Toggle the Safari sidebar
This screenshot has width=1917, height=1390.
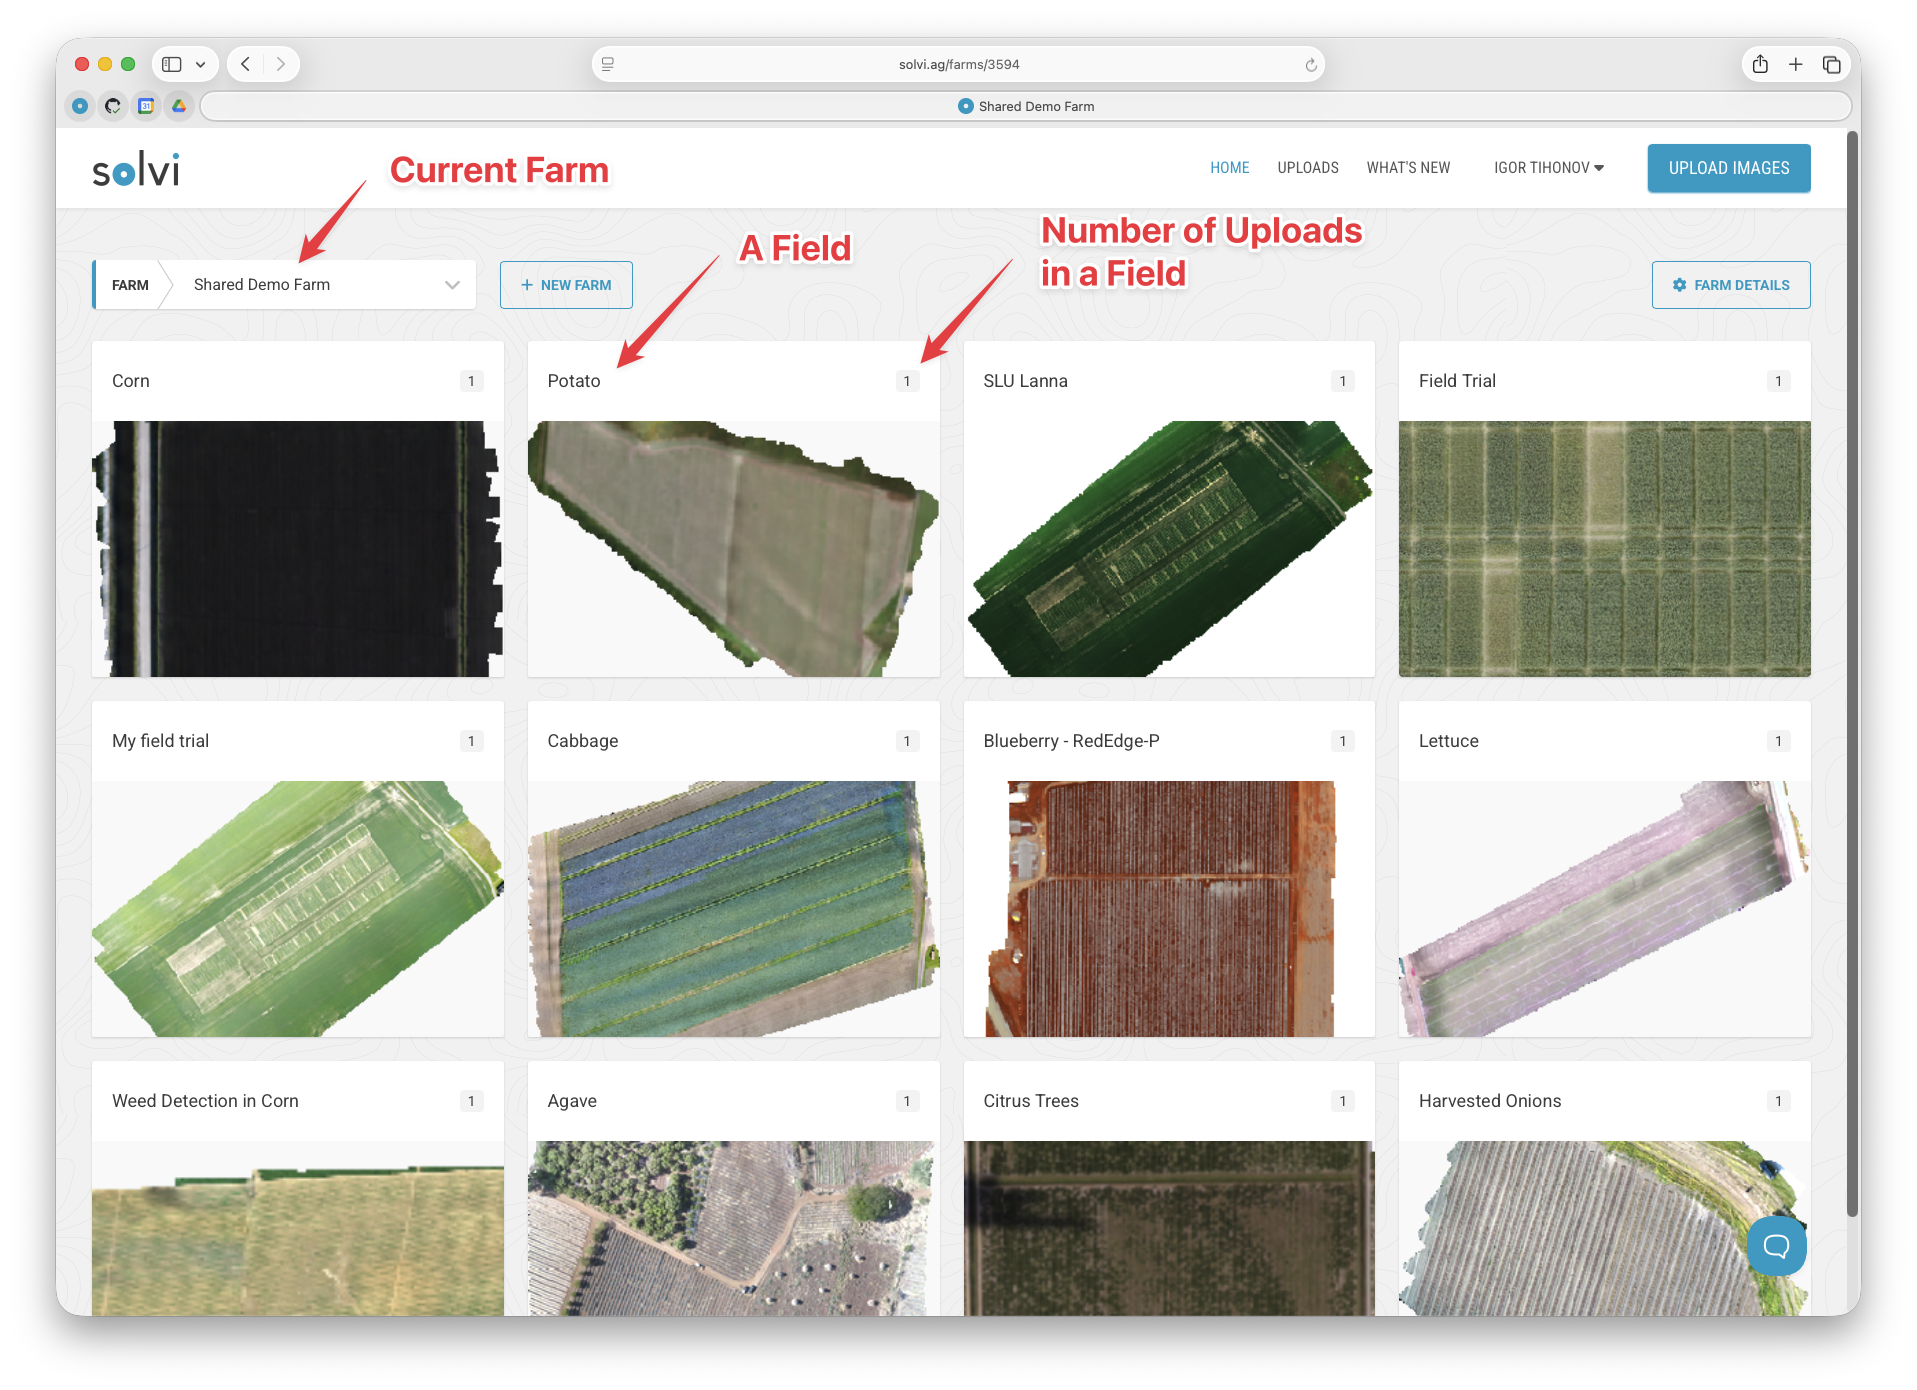pyautogui.click(x=172, y=65)
